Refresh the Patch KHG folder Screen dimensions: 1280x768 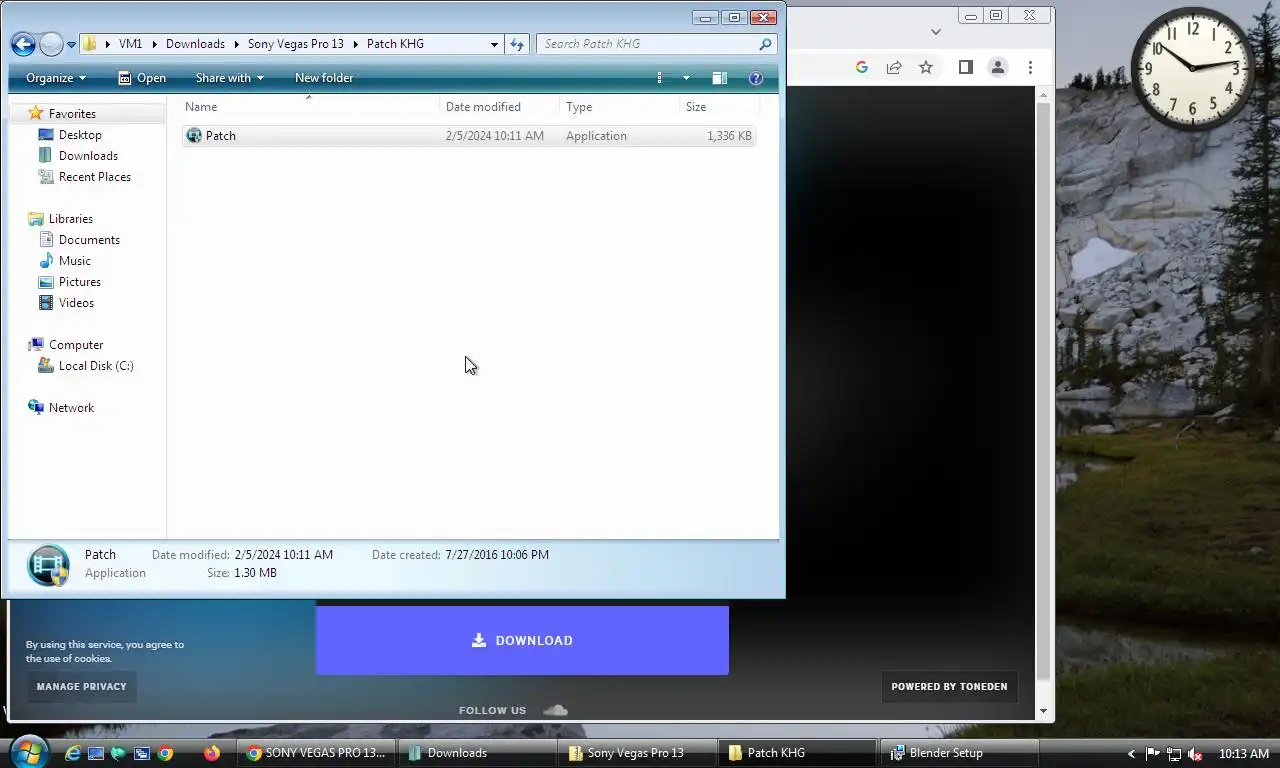[517, 44]
